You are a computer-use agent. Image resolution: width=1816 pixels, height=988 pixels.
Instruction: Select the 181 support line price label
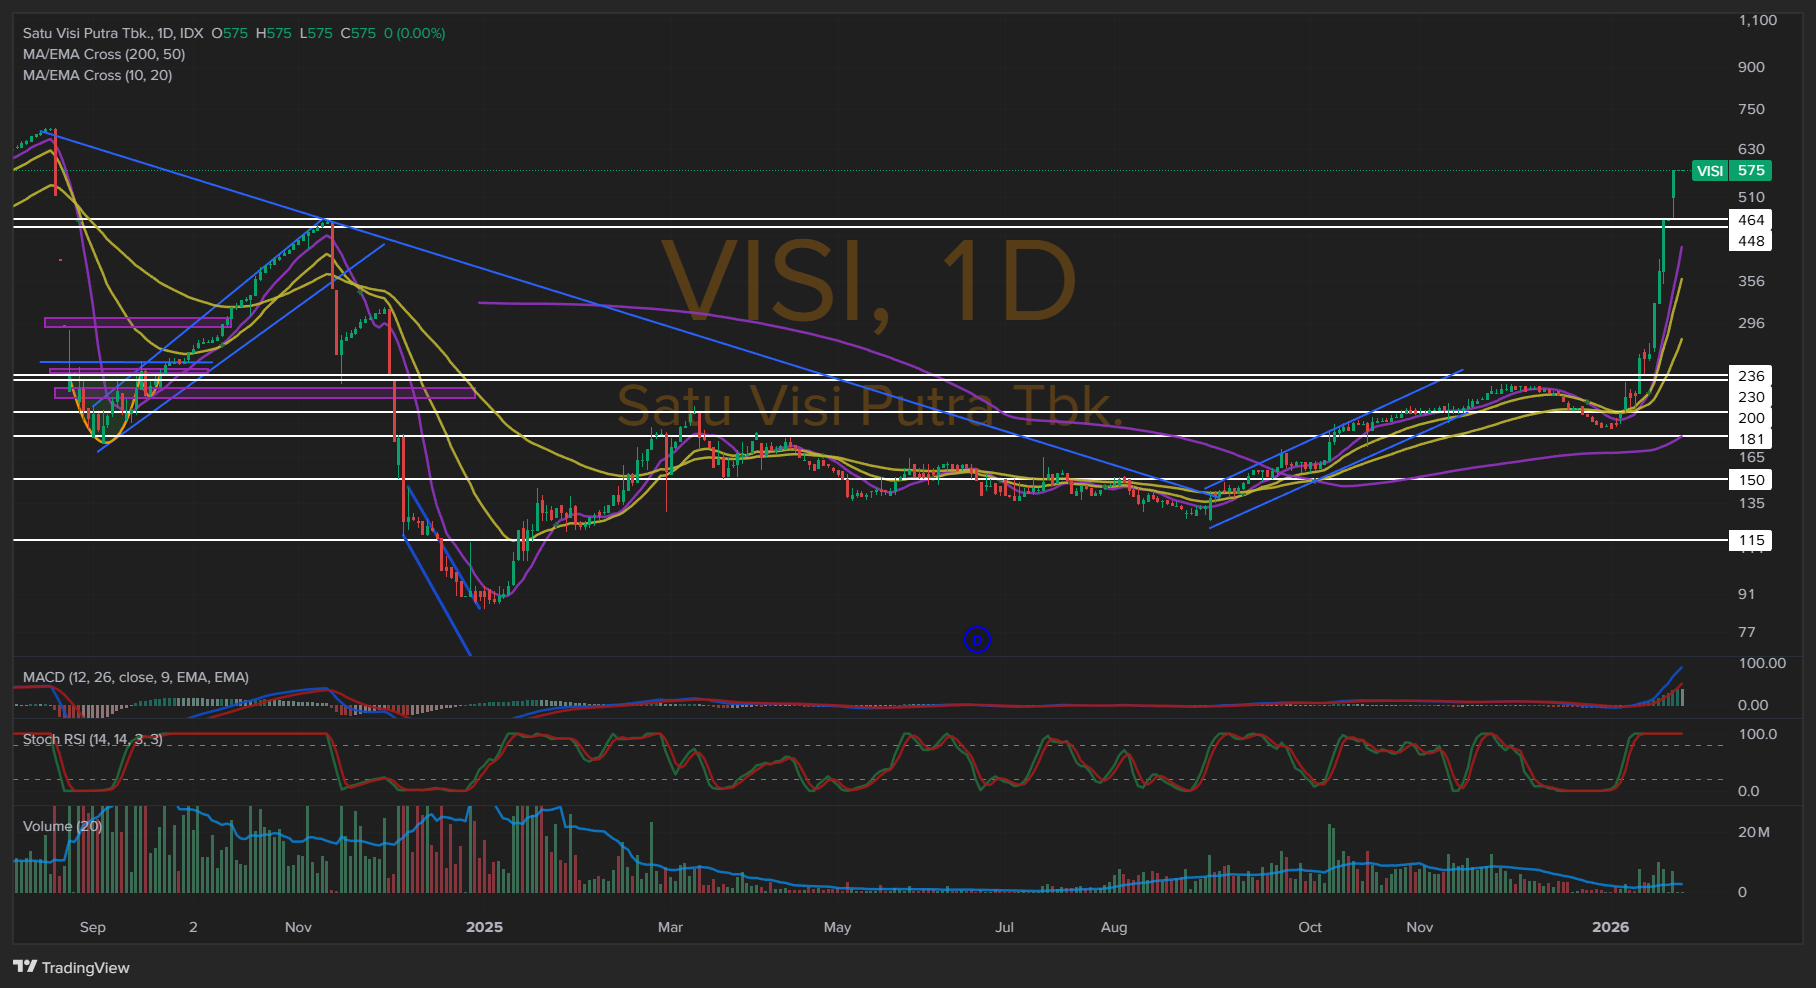pos(1751,439)
